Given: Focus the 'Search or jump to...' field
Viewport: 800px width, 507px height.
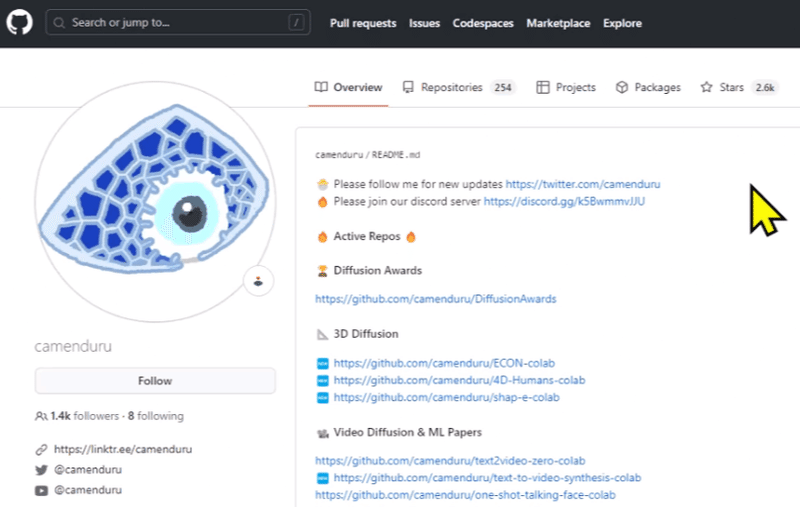Looking at the screenshot, I should coord(178,22).
